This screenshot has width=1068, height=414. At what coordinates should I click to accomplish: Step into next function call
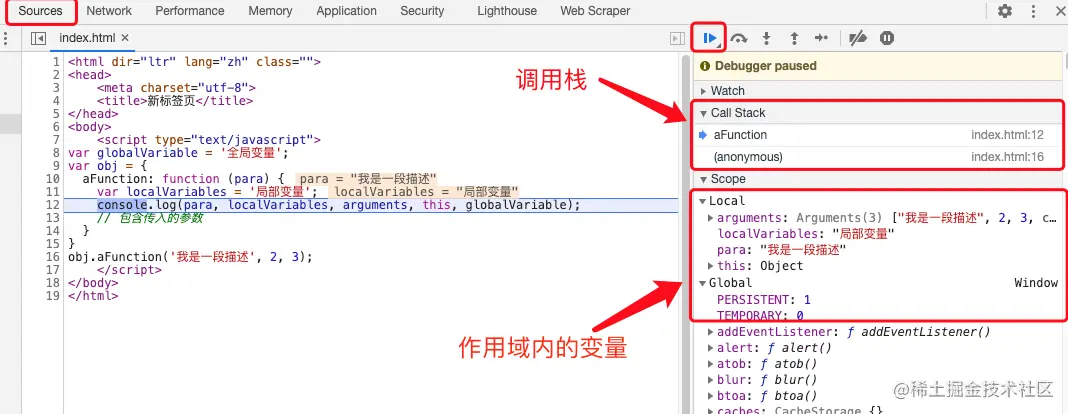(766, 38)
